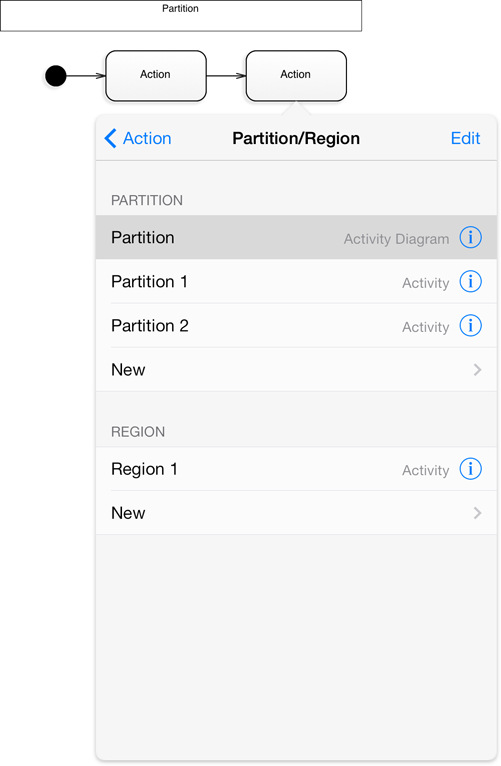Open info for Partition 2
501x766 pixels.
tap(470, 325)
